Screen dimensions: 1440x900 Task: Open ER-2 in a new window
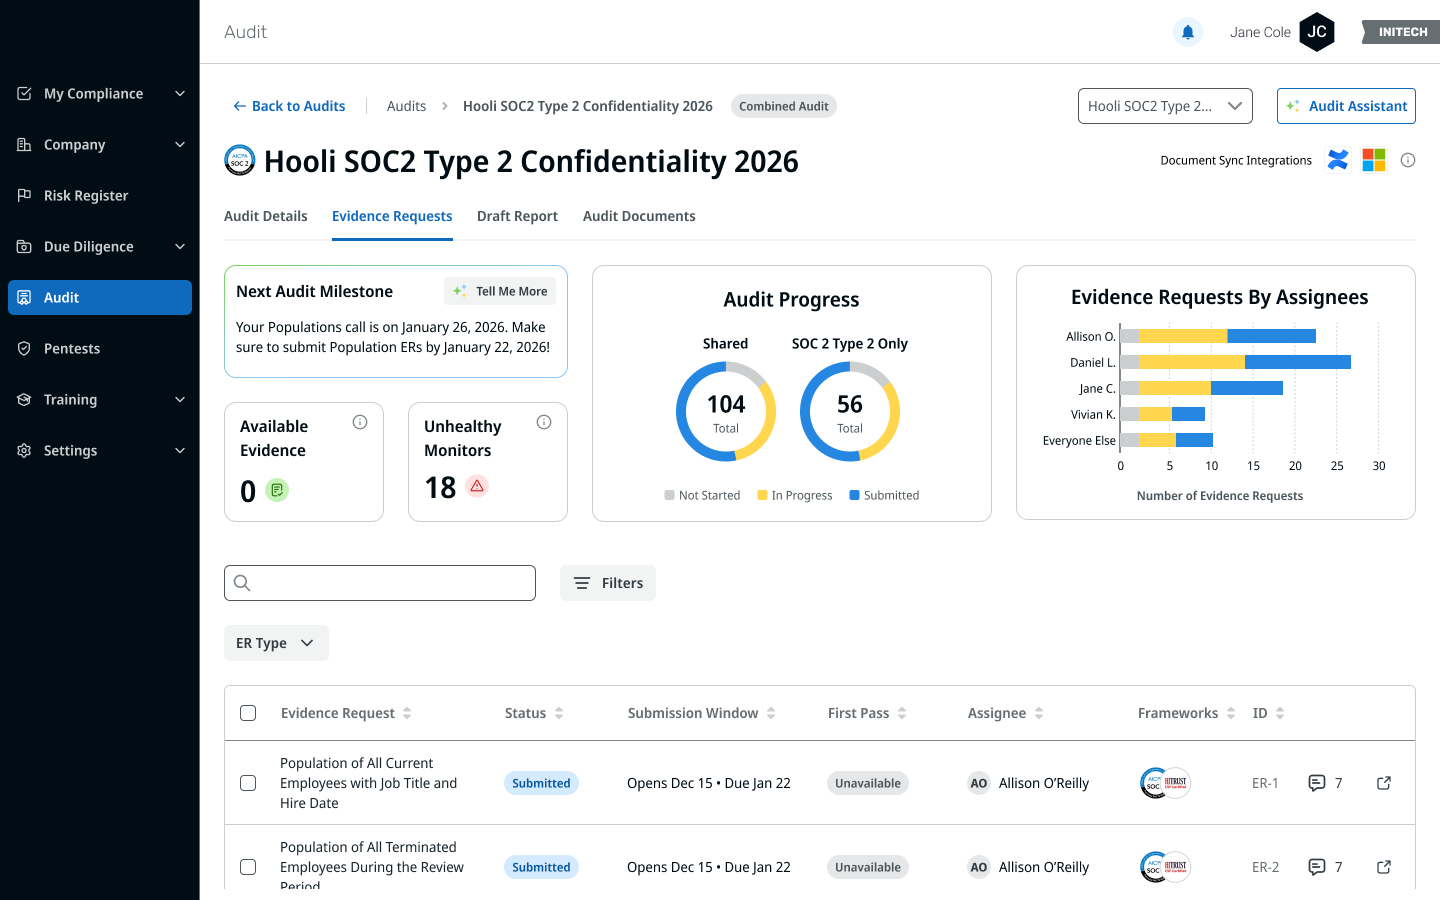pos(1384,867)
